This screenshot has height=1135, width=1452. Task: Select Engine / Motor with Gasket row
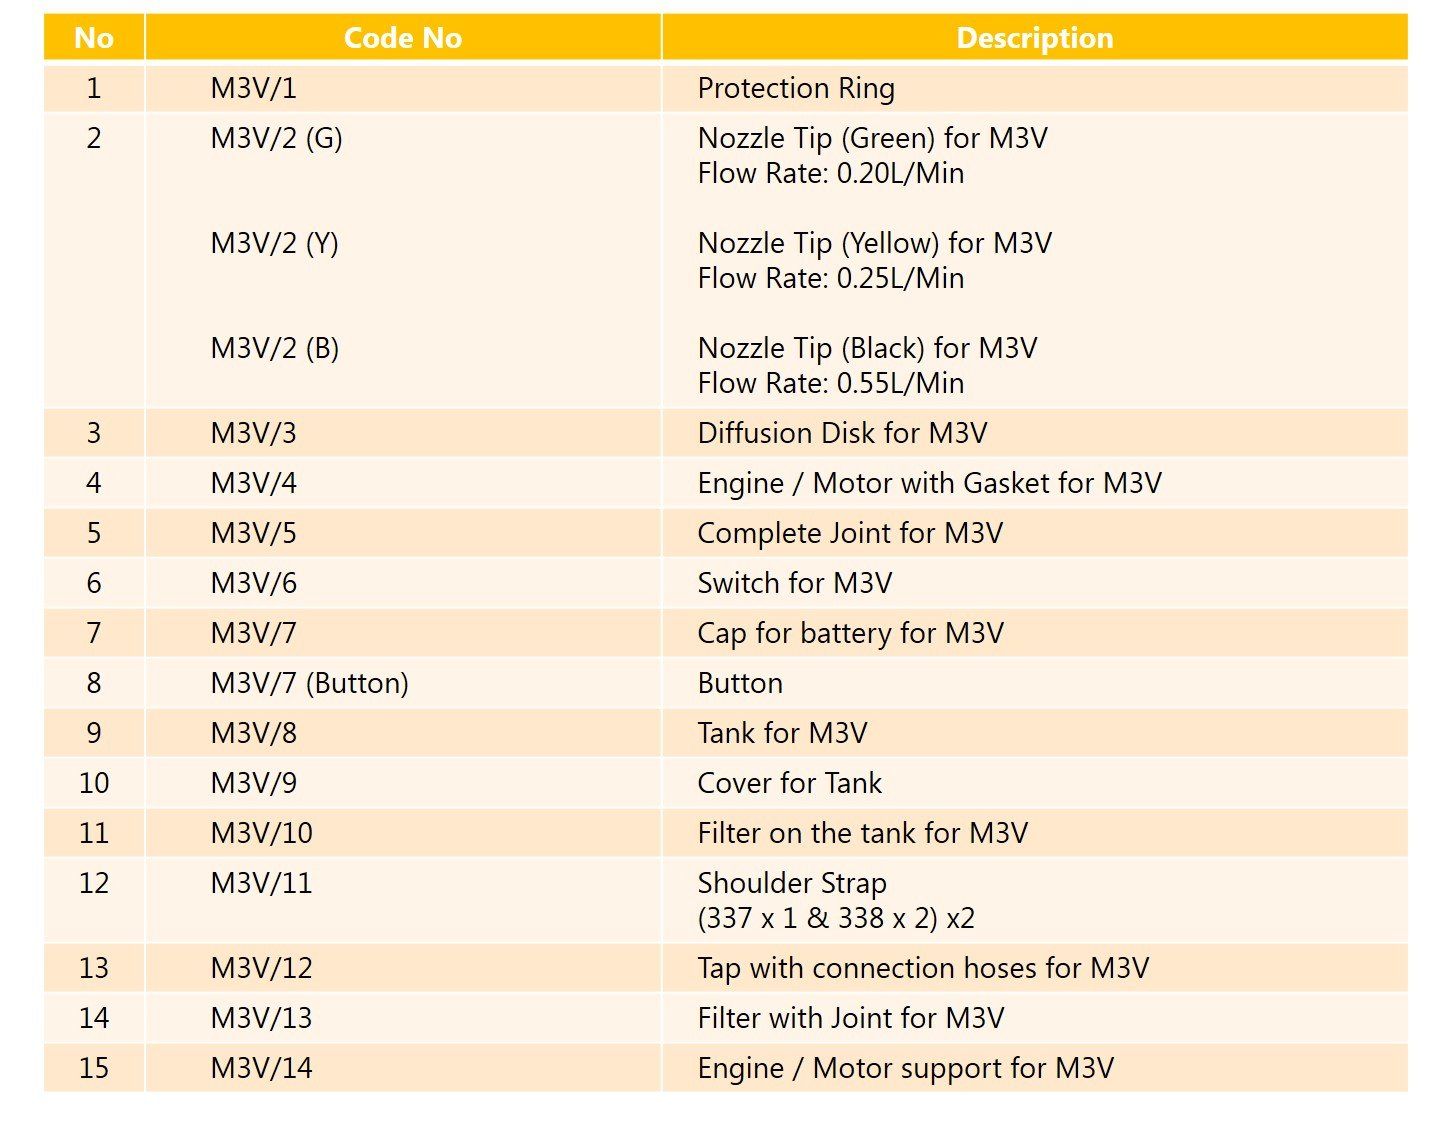(726, 483)
